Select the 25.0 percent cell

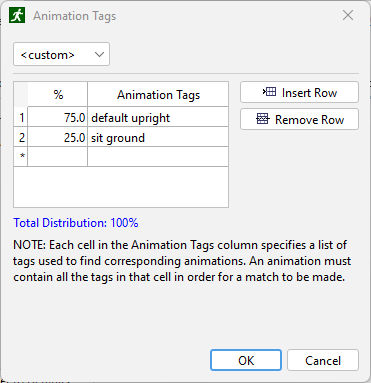click(x=57, y=137)
